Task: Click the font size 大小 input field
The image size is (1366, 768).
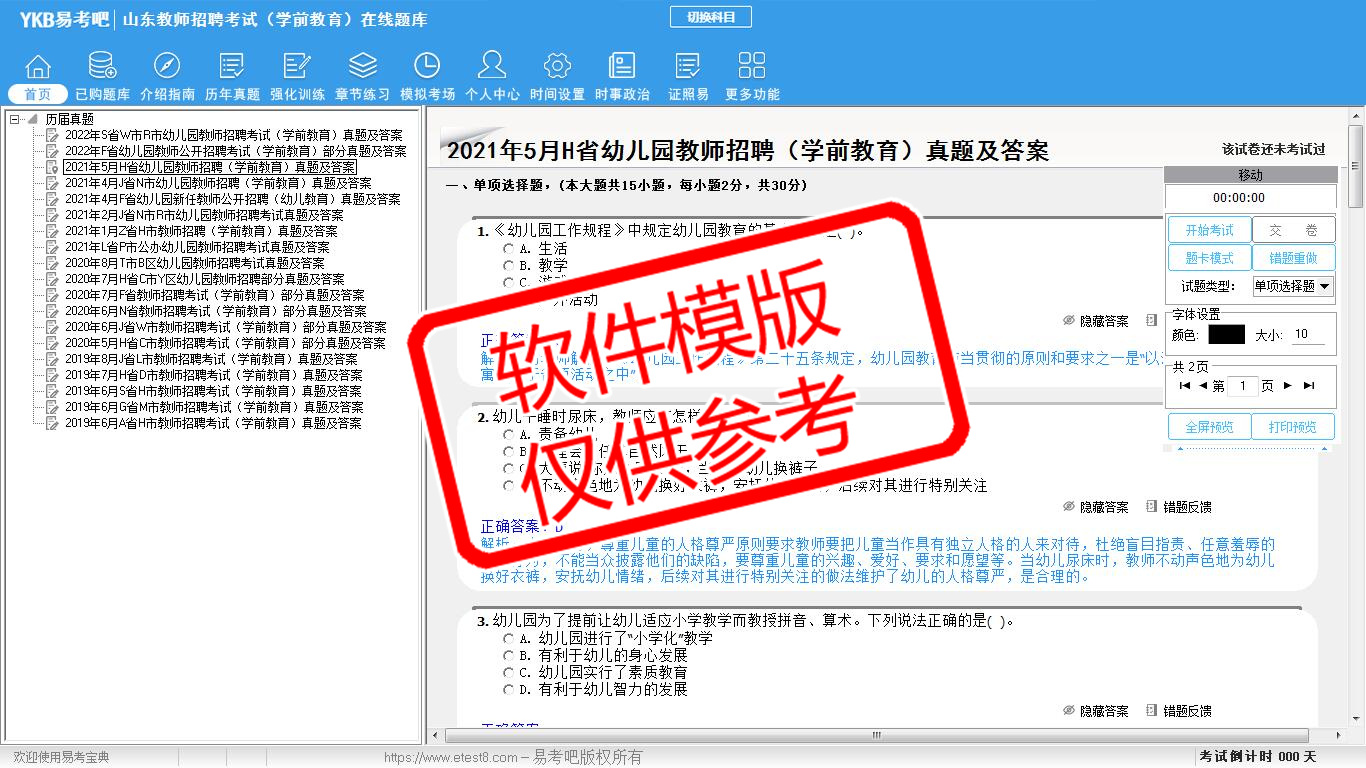Action: [1307, 335]
